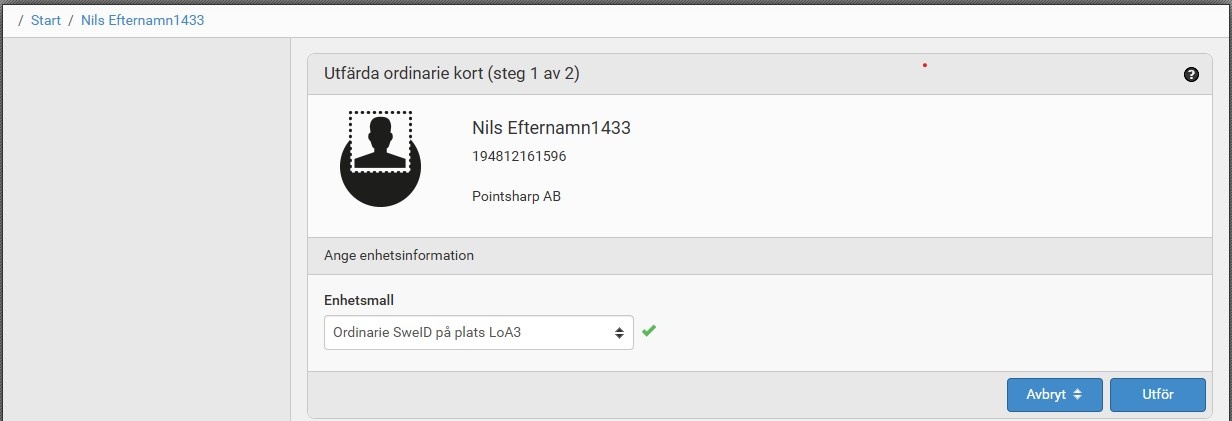Open the Nils Efternamn1433 breadcrumb link
This screenshot has height=421, width=1232.
142,20
